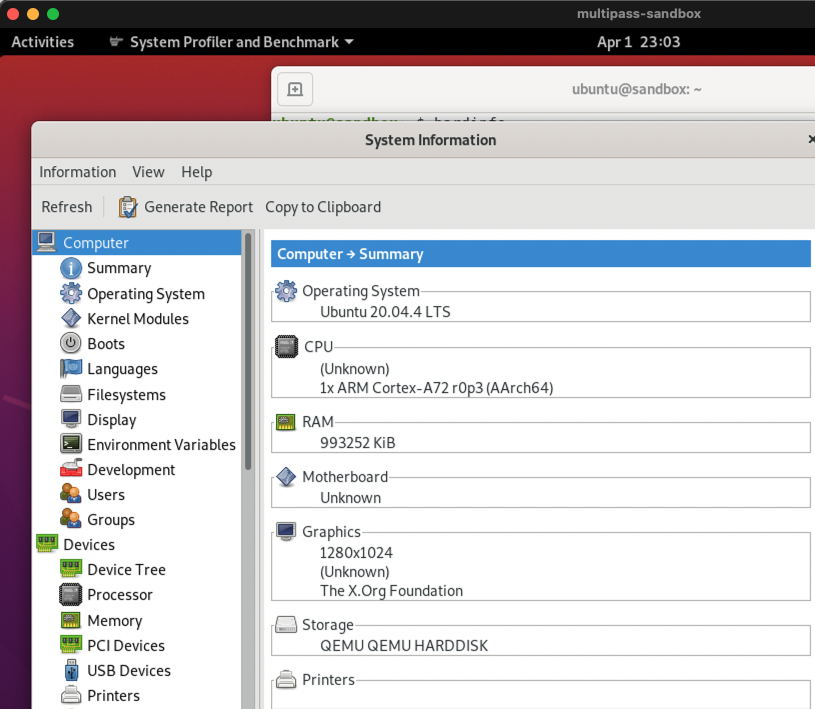Click the macOS yellow minimize button
This screenshot has width=815, height=709.
point(33,14)
